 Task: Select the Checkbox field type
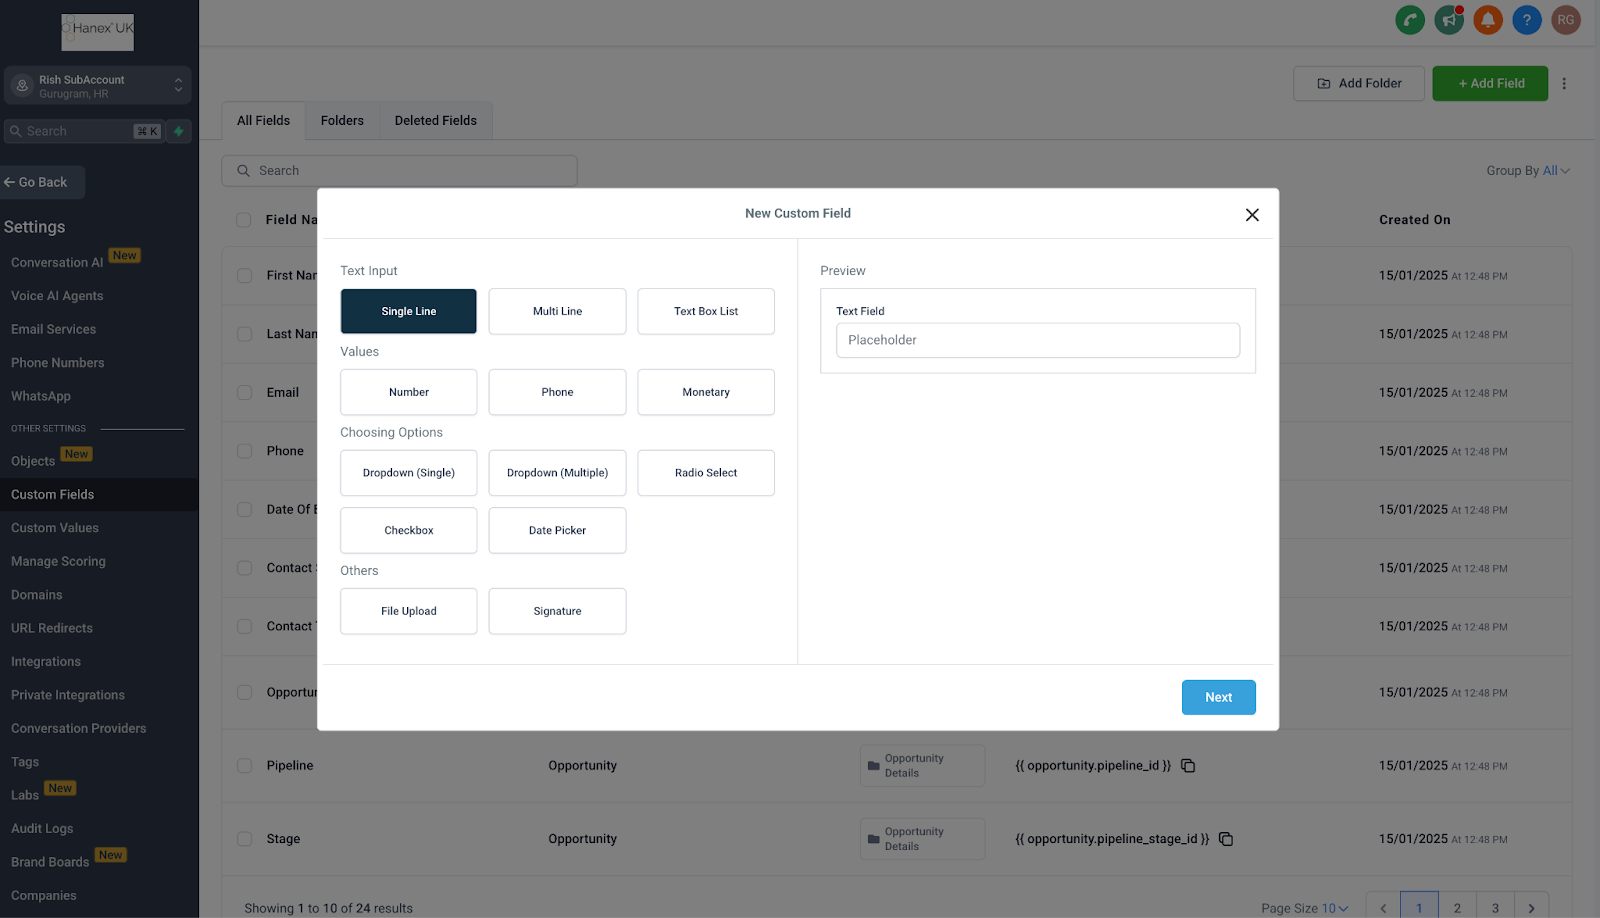click(x=409, y=531)
